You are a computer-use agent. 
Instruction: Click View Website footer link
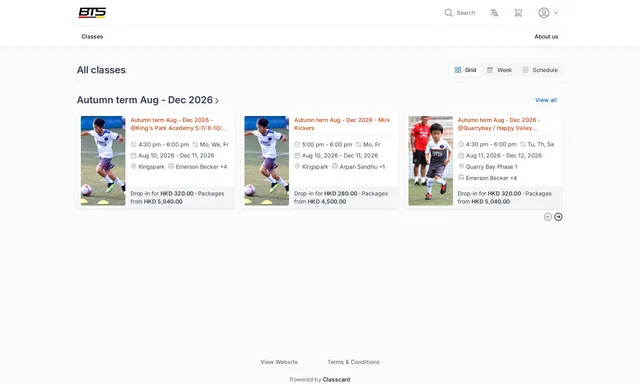[x=279, y=362]
